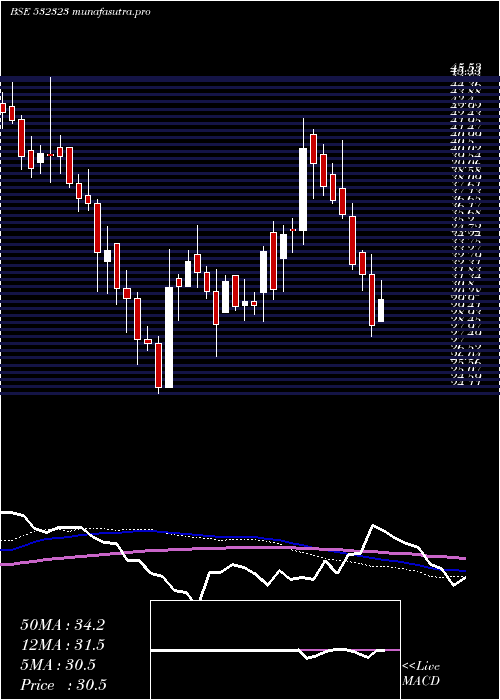Click the 45.53 top price axis label
The height and width of the screenshot is (700, 500).
click(x=467, y=69)
